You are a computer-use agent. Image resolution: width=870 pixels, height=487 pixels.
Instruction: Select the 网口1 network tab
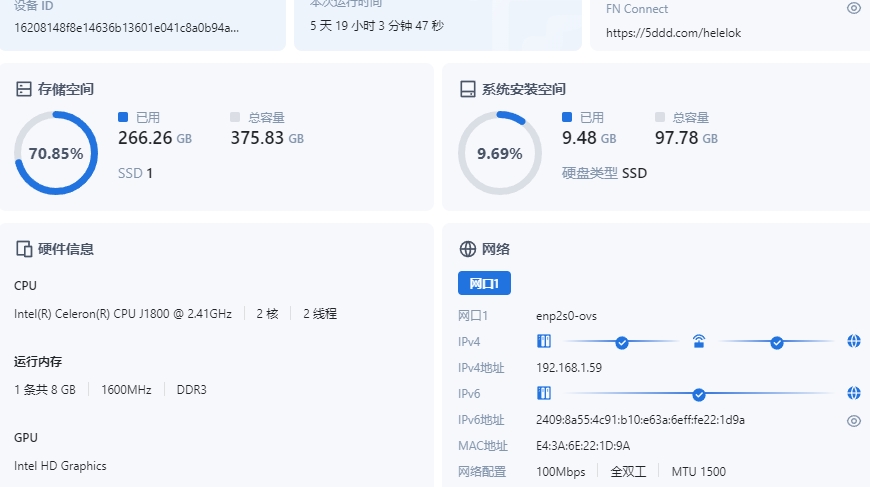pyautogui.click(x=484, y=283)
